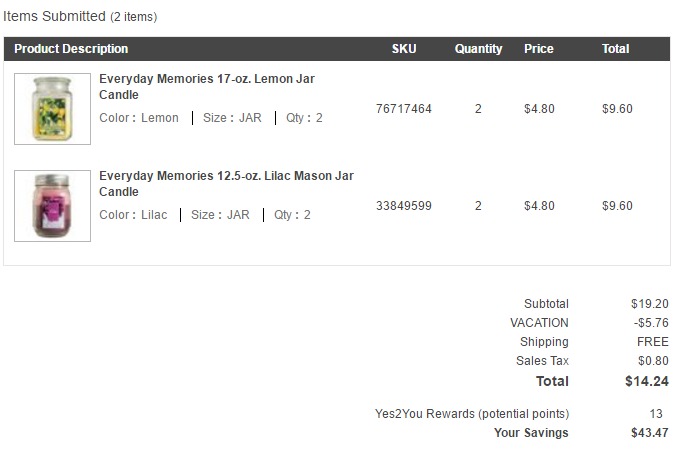
Task: Click the Color: Lemon attribute text
Action: [139, 118]
